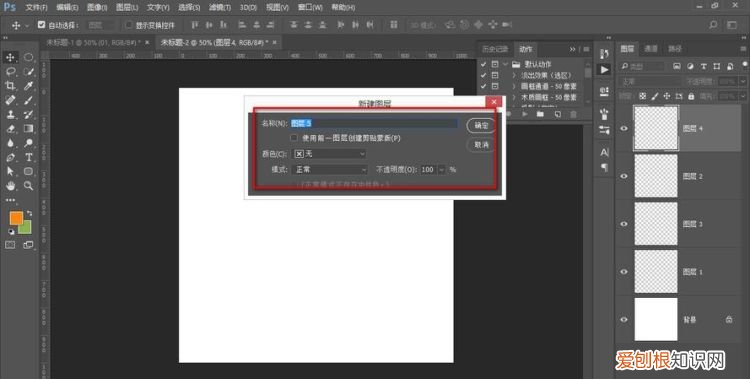750x379 pixels.
Task: Select the Zoom magnifier tool
Action: [x=28, y=186]
